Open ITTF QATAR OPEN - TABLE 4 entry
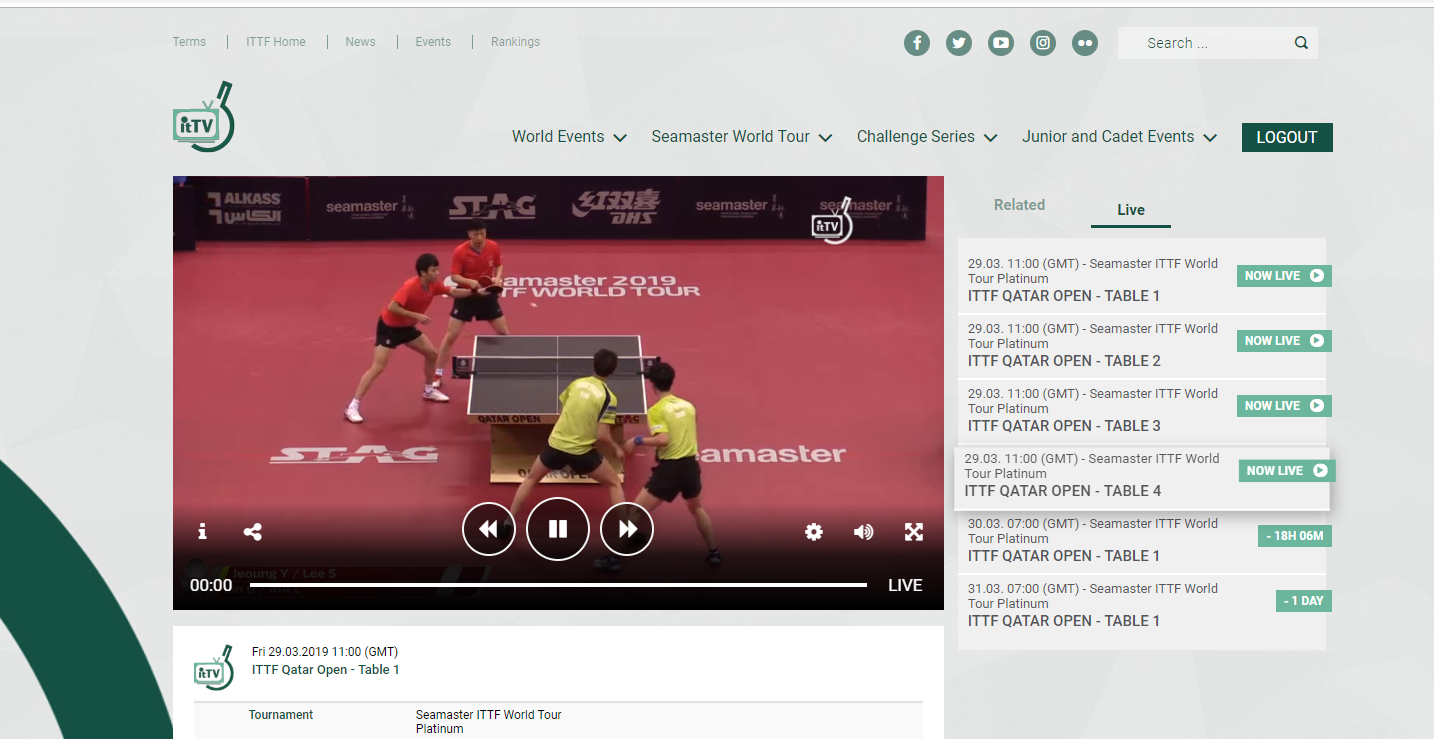 tap(1142, 478)
